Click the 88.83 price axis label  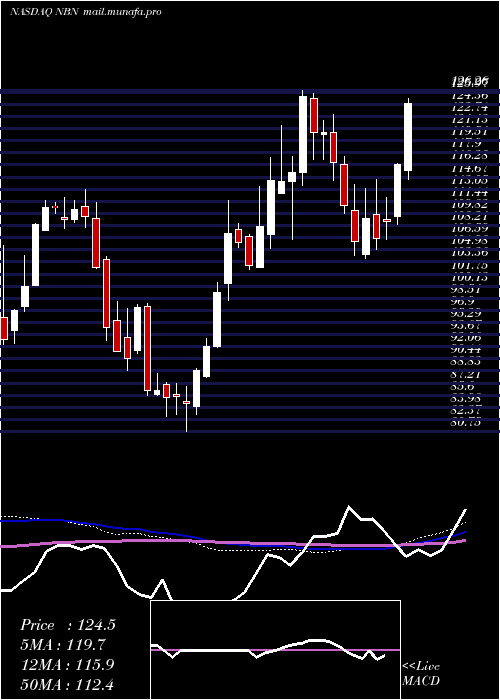[x=467, y=362]
